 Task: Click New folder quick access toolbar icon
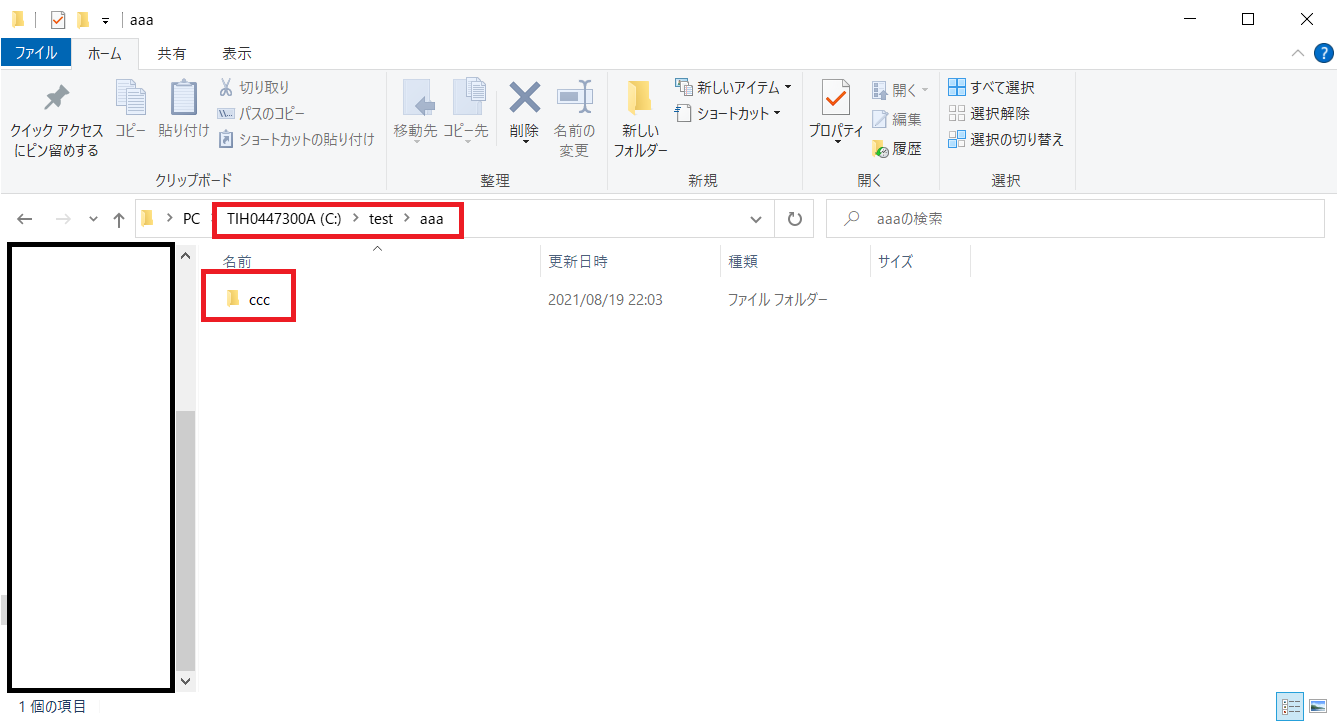(83, 19)
